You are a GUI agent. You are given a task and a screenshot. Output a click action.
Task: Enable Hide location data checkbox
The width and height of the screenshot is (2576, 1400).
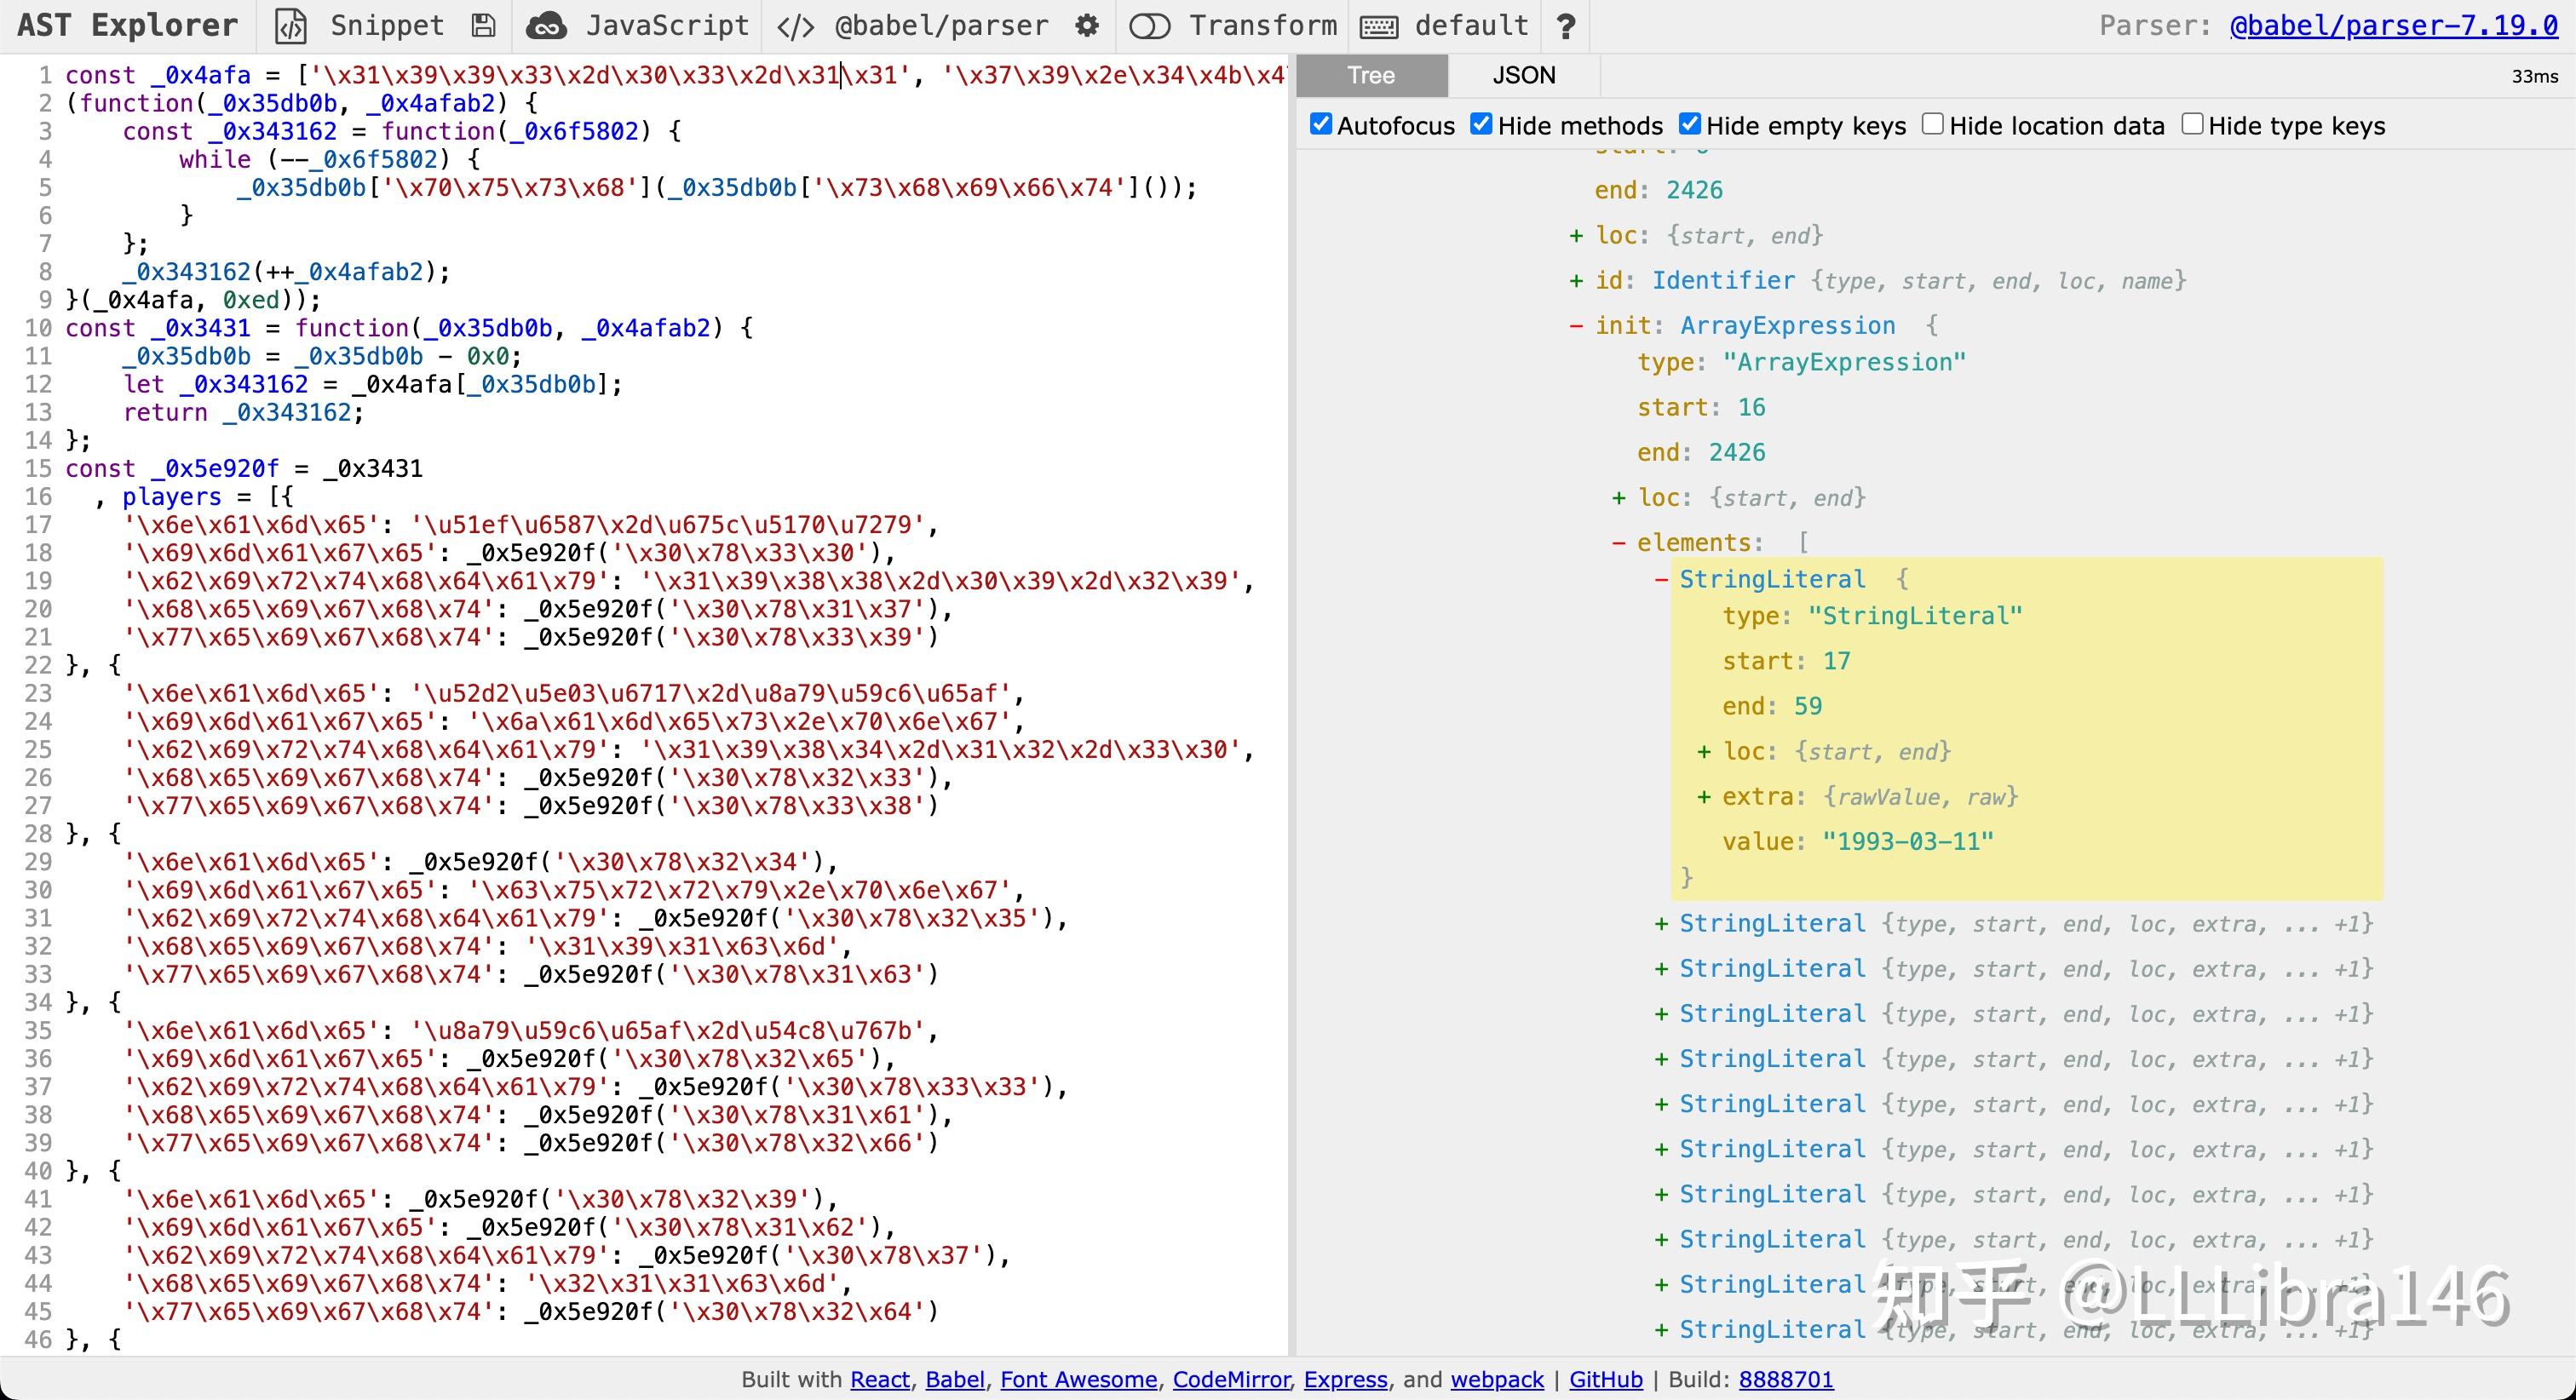click(1933, 124)
